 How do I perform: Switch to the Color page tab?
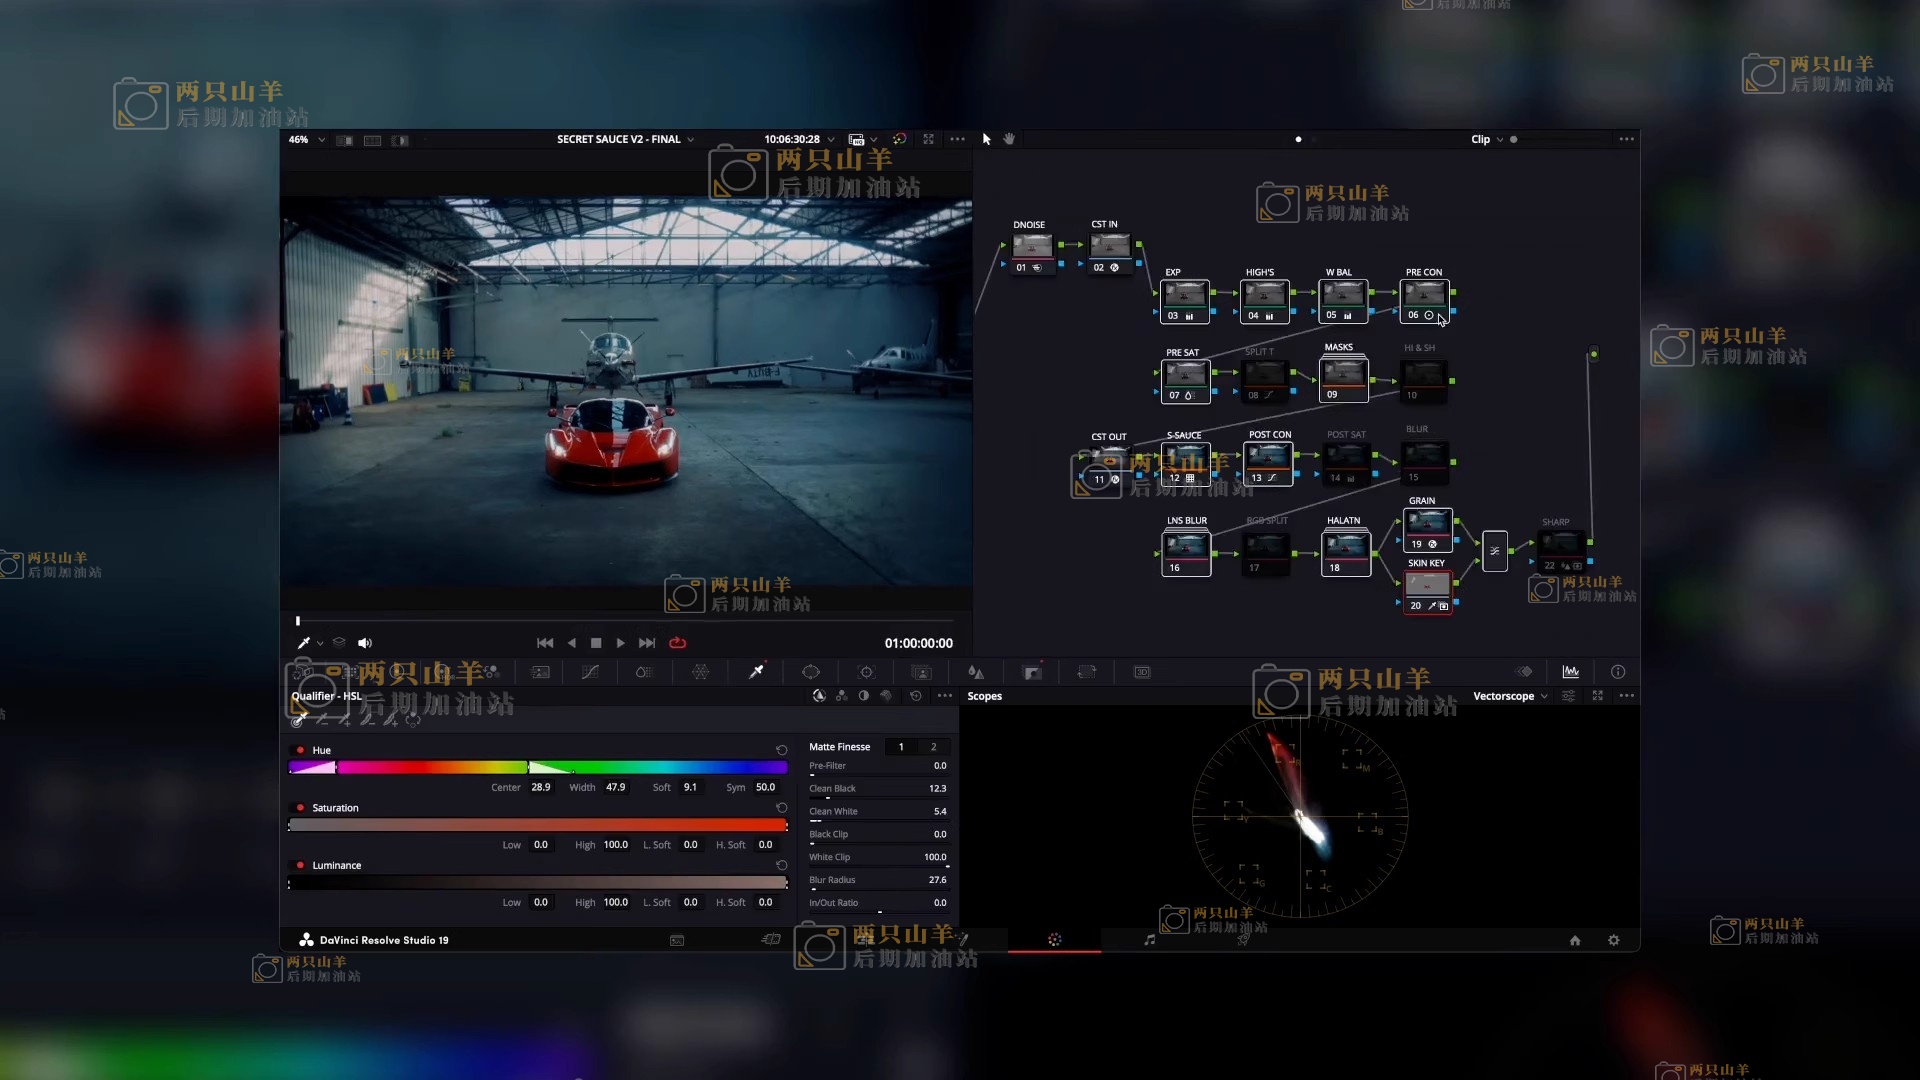click(1054, 940)
